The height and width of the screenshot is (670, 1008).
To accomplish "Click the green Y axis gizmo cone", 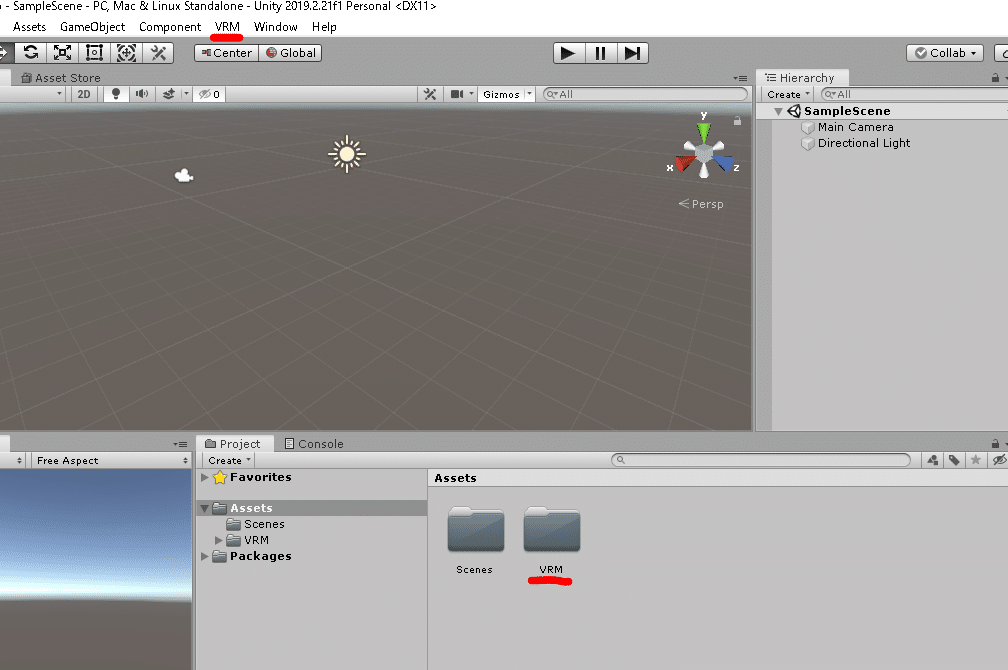I will pyautogui.click(x=704, y=131).
